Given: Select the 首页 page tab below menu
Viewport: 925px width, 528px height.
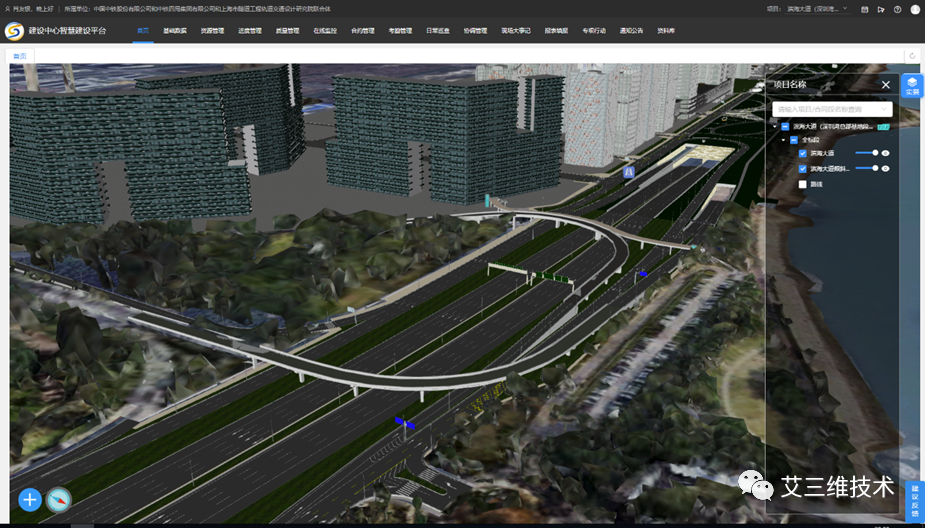Looking at the screenshot, I should tap(20, 56).
